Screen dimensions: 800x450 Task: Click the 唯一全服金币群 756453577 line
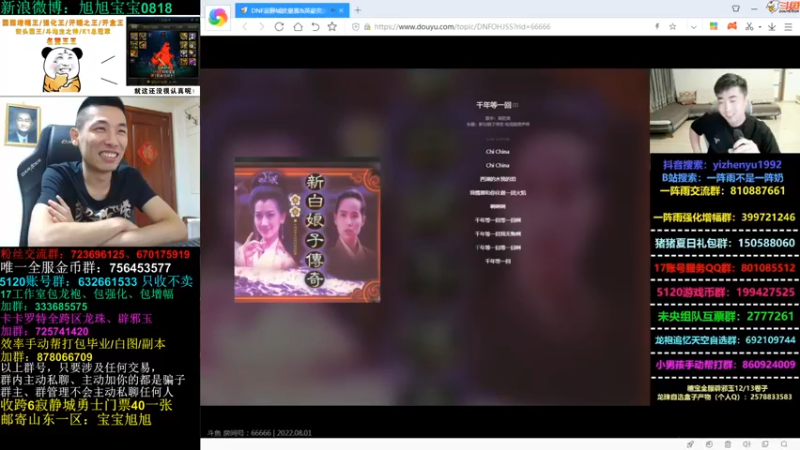click(x=86, y=268)
